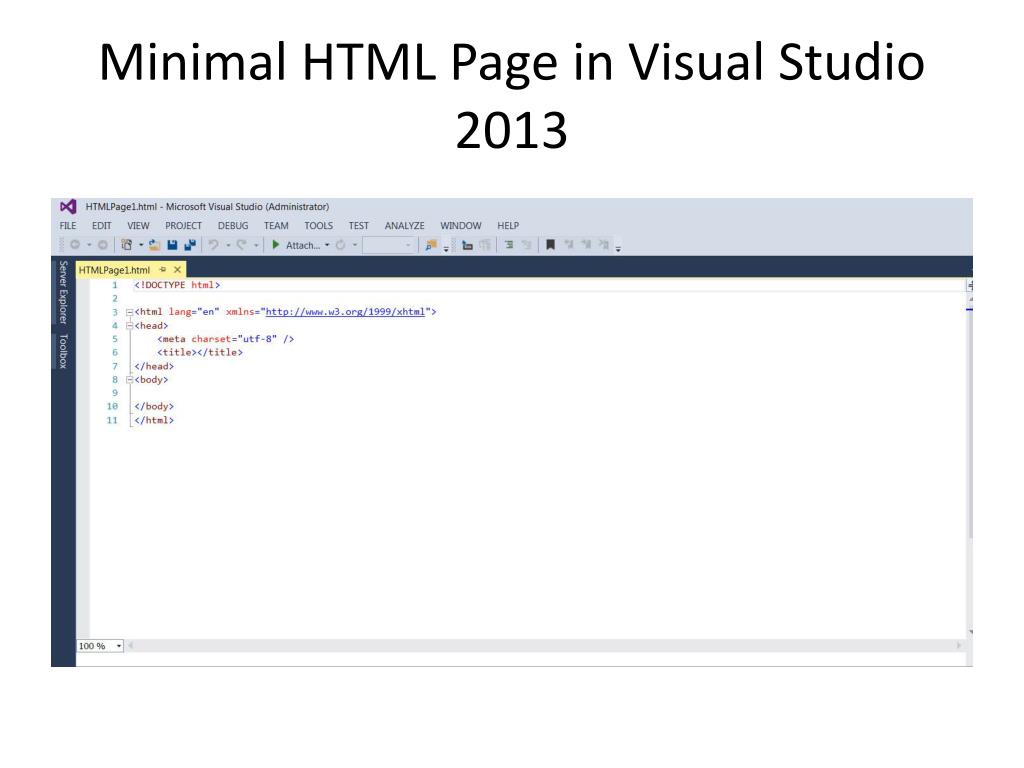The height and width of the screenshot is (768, 1024).
Task: Click the Refresh browser icon
Action: [x=340, y=245]
